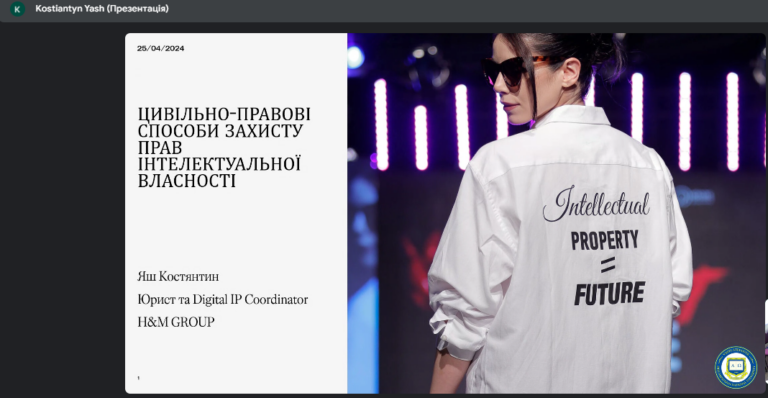The width and height of the screenshot is (768, 398).
Task: Select the author name 'Яш Костянтин'
Action: [x=178, y=277]
